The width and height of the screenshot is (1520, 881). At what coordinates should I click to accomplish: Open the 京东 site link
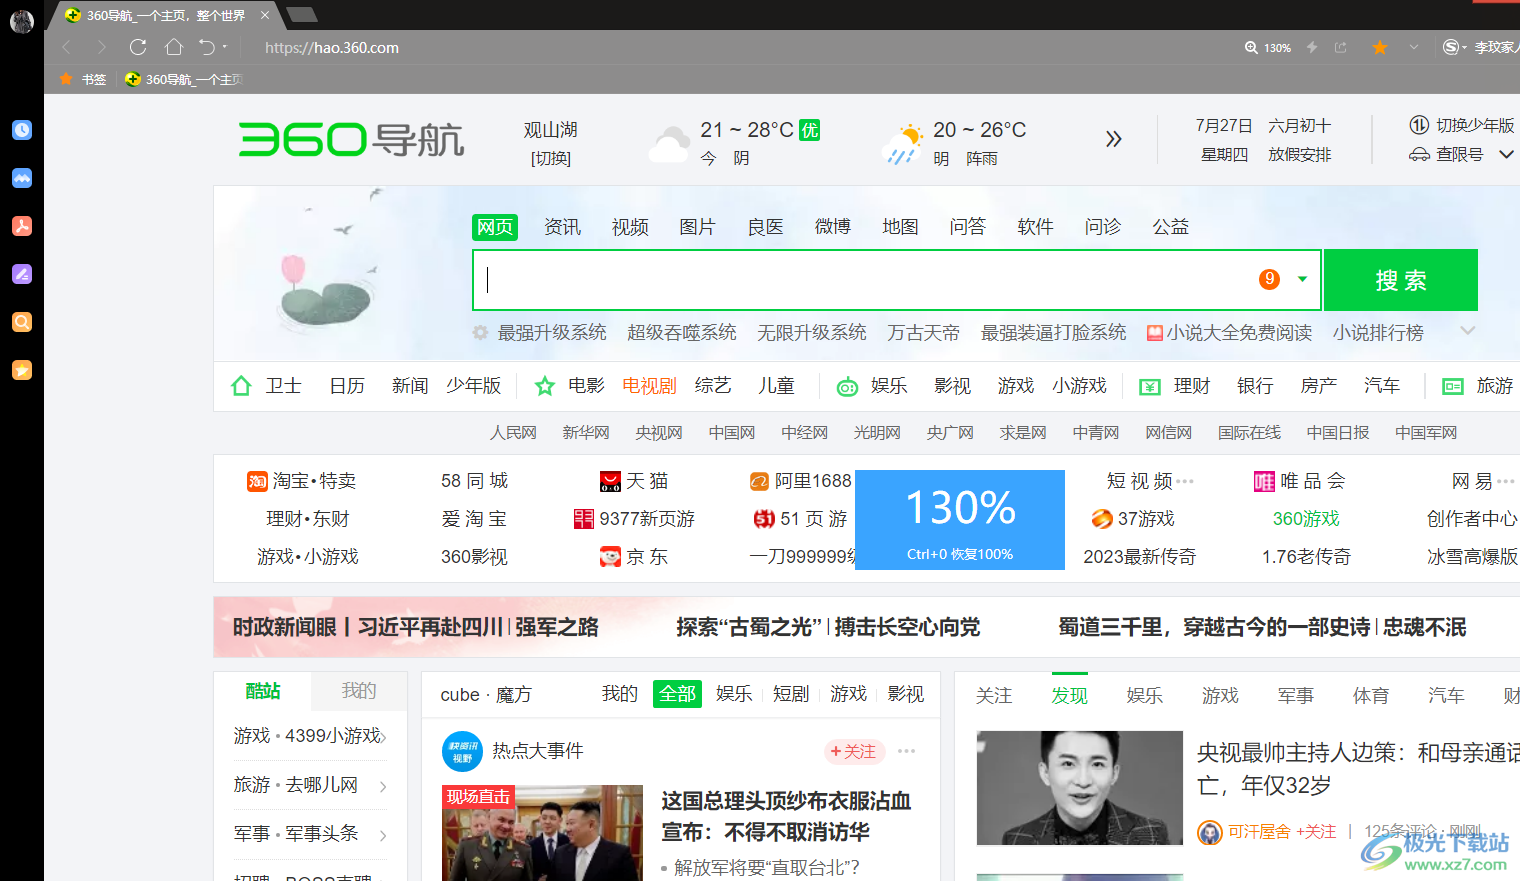pos(633,557)
